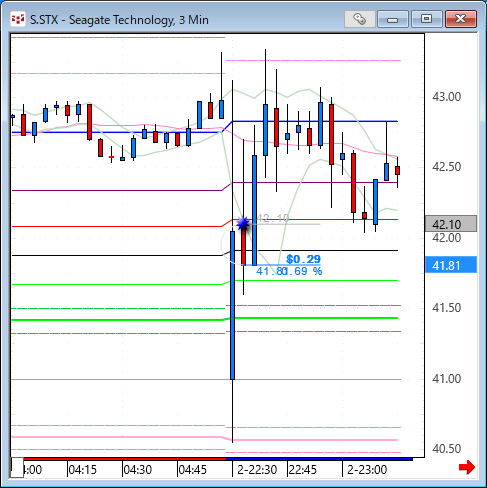
Task: Click the small box at time axis start
Action: tap(17, 468)
